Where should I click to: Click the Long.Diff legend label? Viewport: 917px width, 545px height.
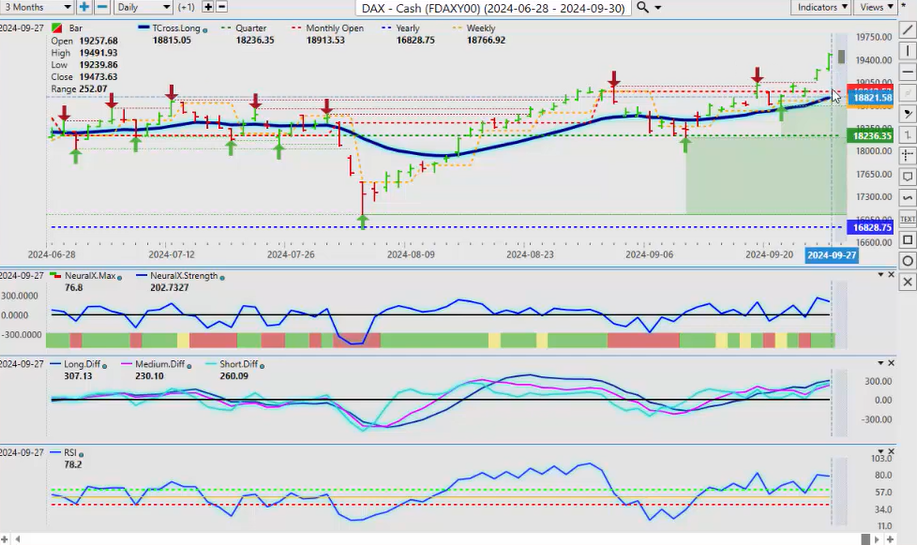pyautogui.click(x=82, y=364)
